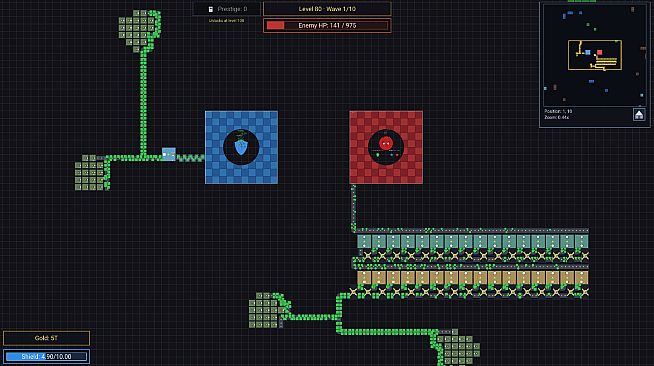The height and width of the screenshot is (366, 654).
Task: Click the Enemy HP progress bar
Action: (x=327, y=25)
